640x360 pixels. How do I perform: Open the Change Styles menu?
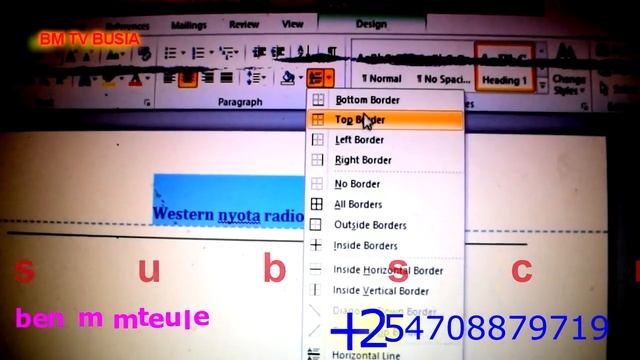pos(569,70)
